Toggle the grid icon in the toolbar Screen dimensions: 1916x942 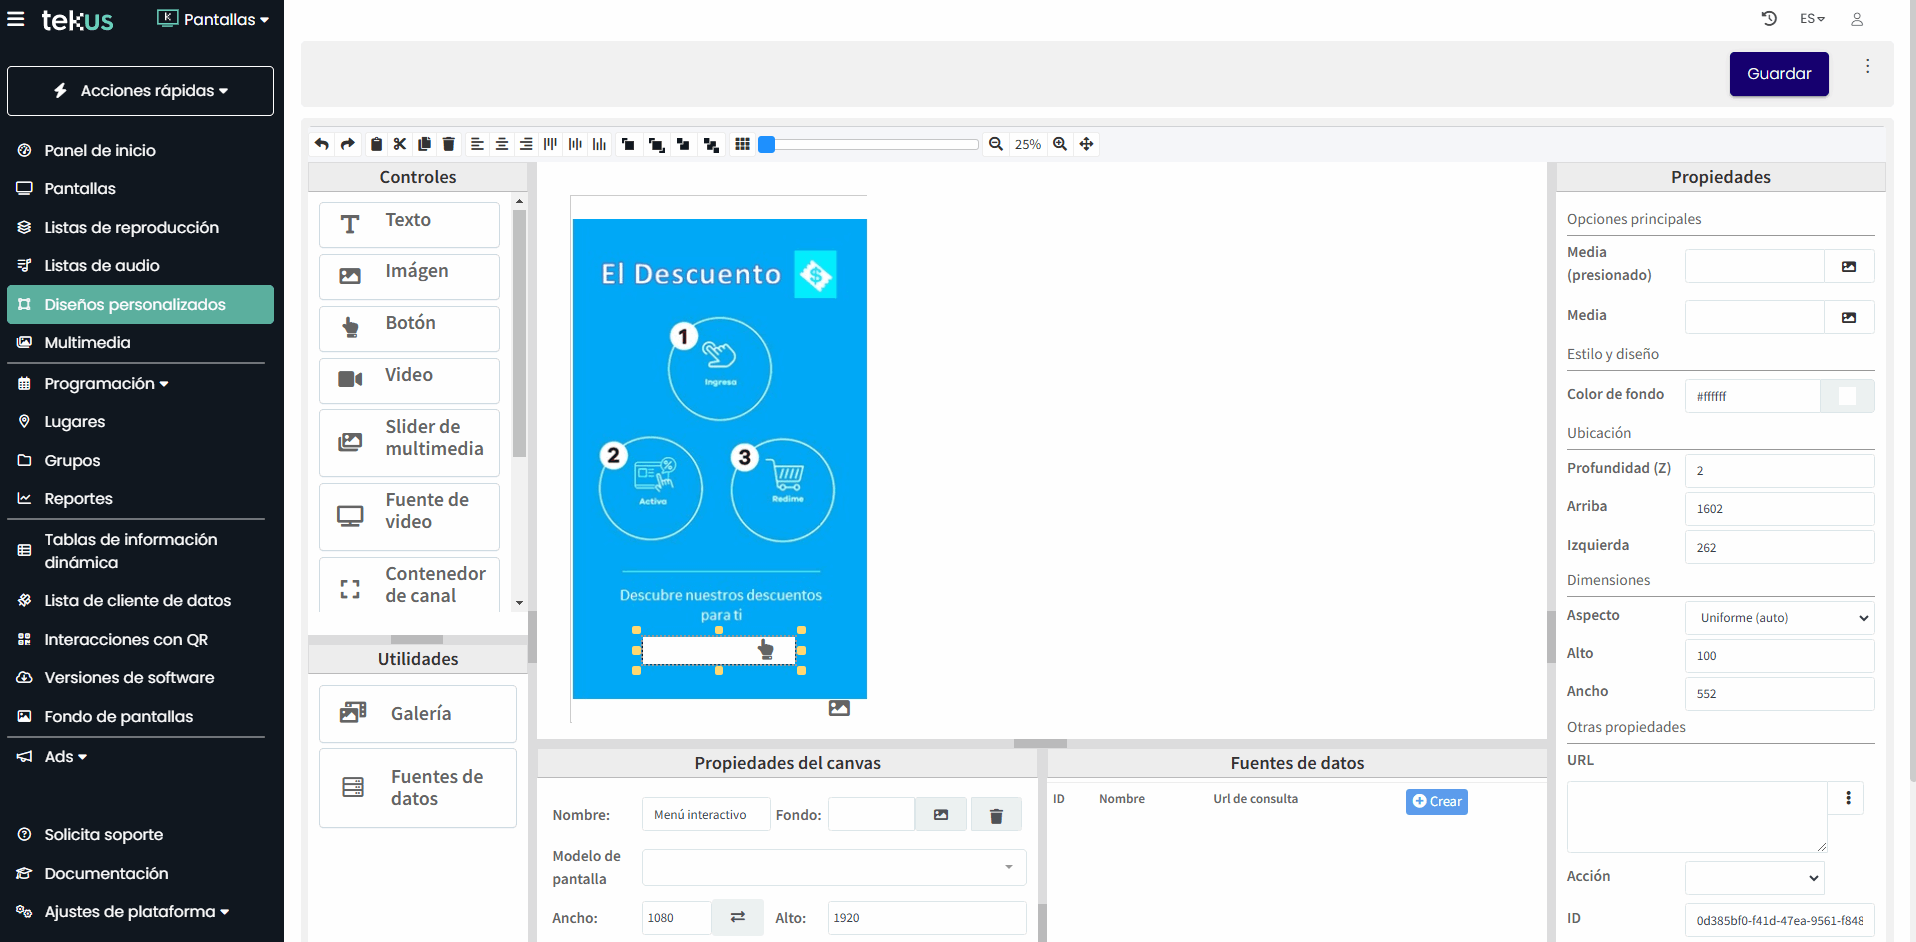(x=742, y=144)
